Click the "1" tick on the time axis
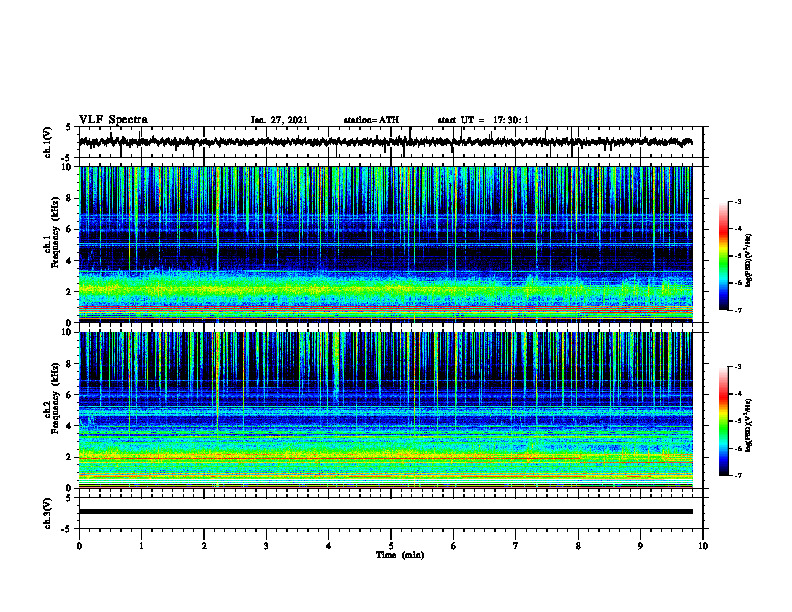The image size is (792, 612). (141, 546)
